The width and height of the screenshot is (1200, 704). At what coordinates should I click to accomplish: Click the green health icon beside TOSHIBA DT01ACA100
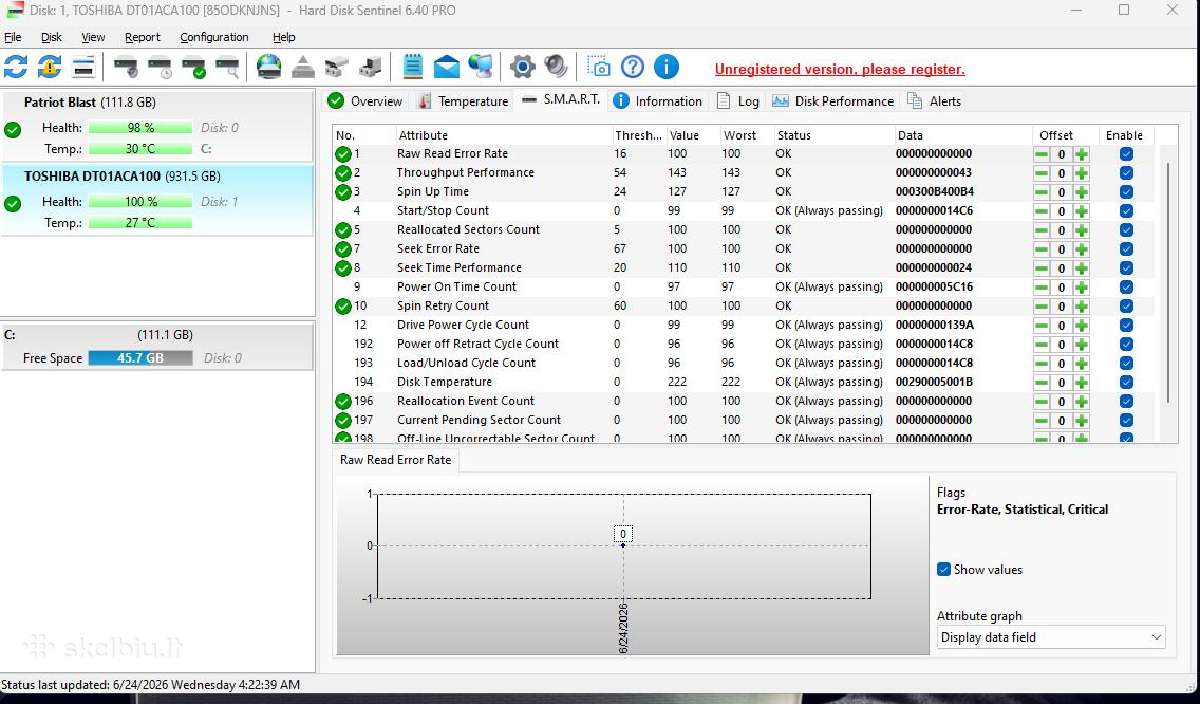[x=12, y=203]
